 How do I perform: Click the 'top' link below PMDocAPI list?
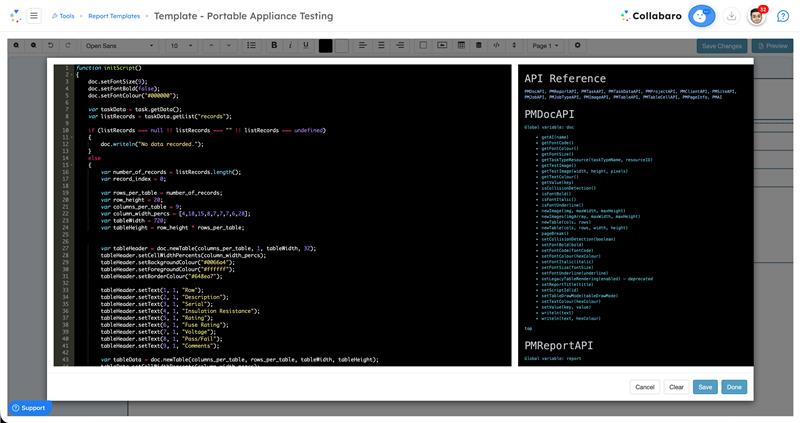528,328
